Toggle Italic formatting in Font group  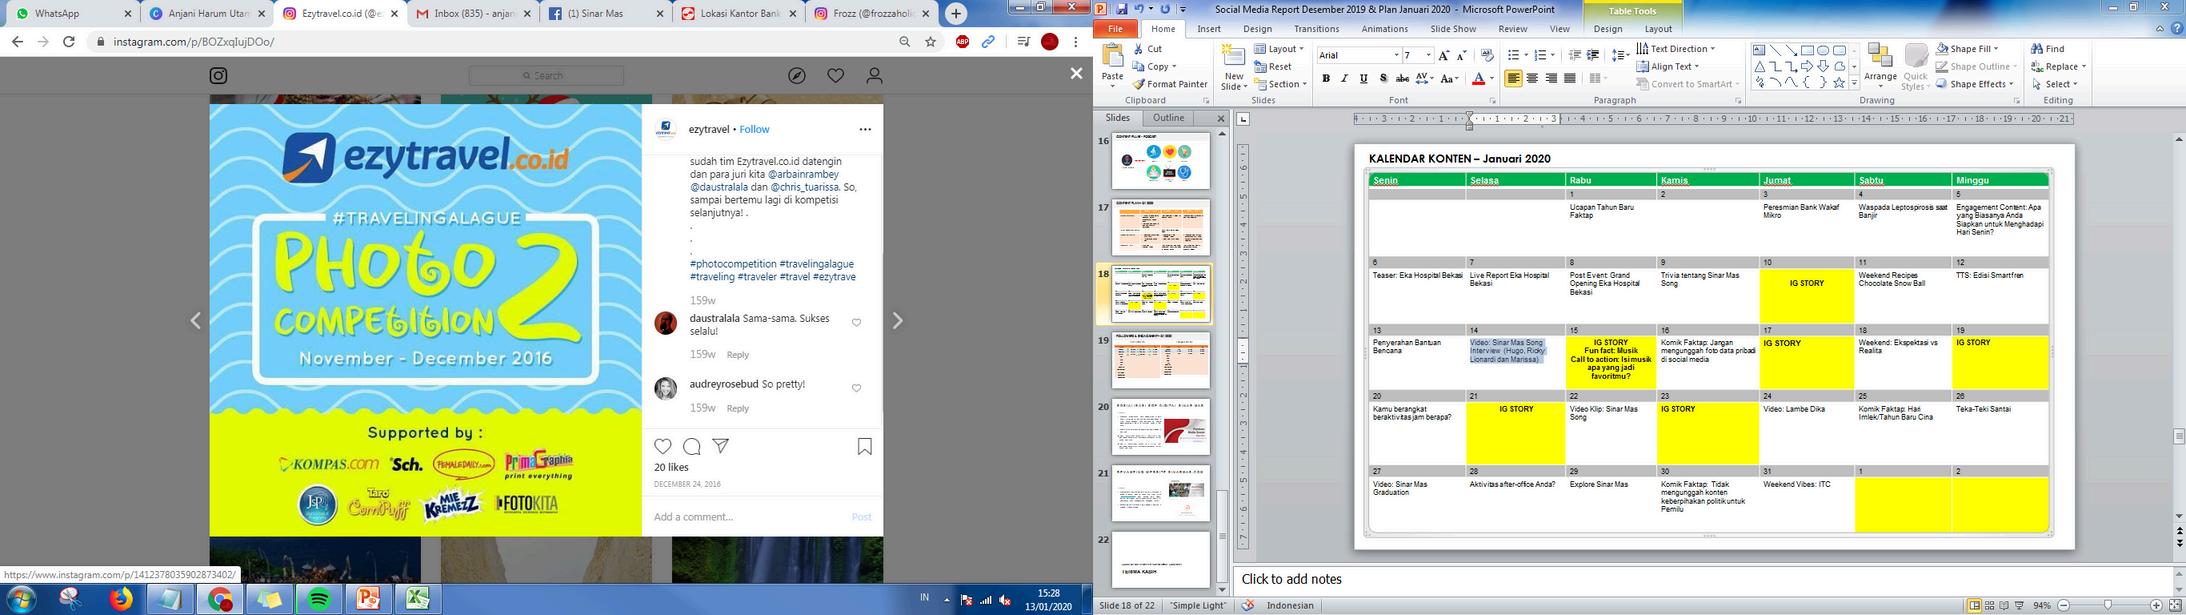tap(1345, 78)
